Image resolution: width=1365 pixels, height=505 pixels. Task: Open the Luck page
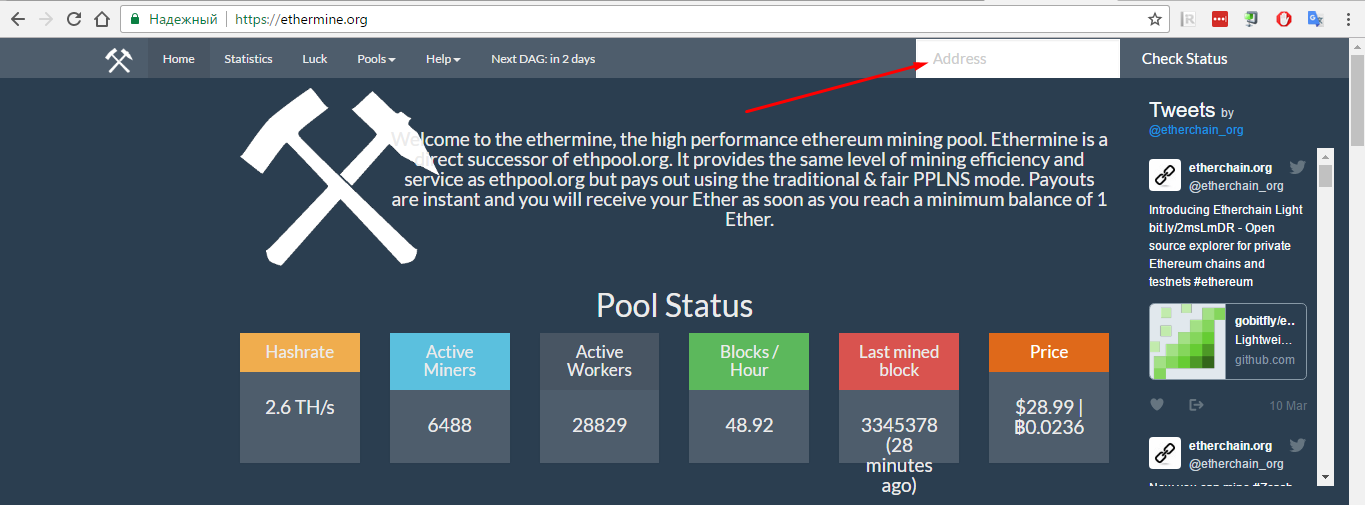(315, 59)
